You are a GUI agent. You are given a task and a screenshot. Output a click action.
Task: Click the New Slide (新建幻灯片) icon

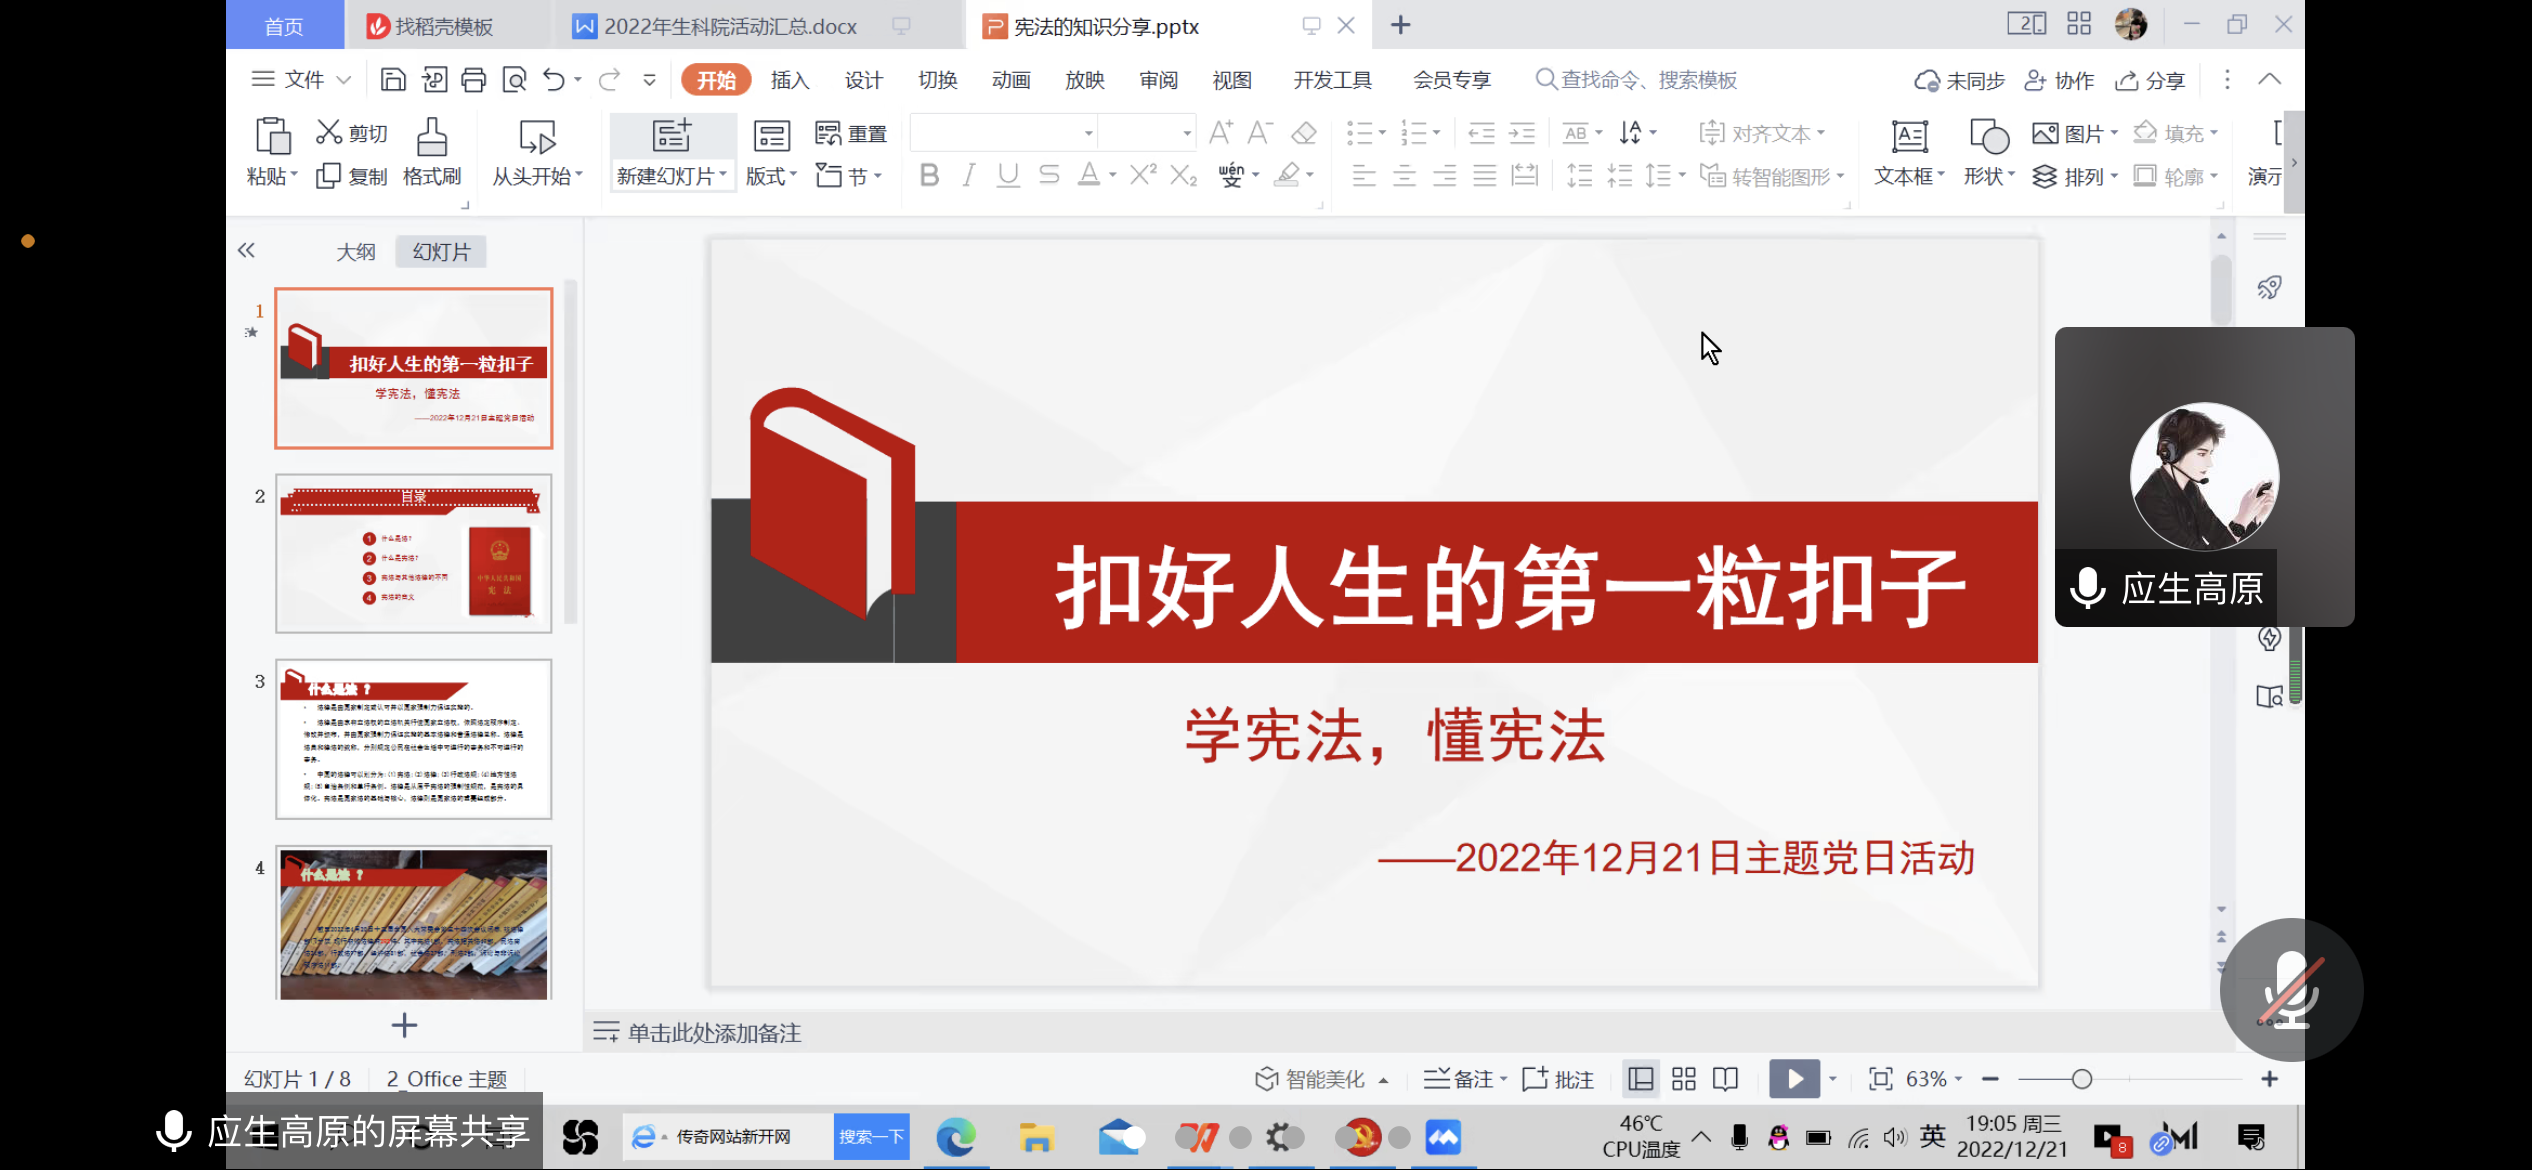[671, 136]
